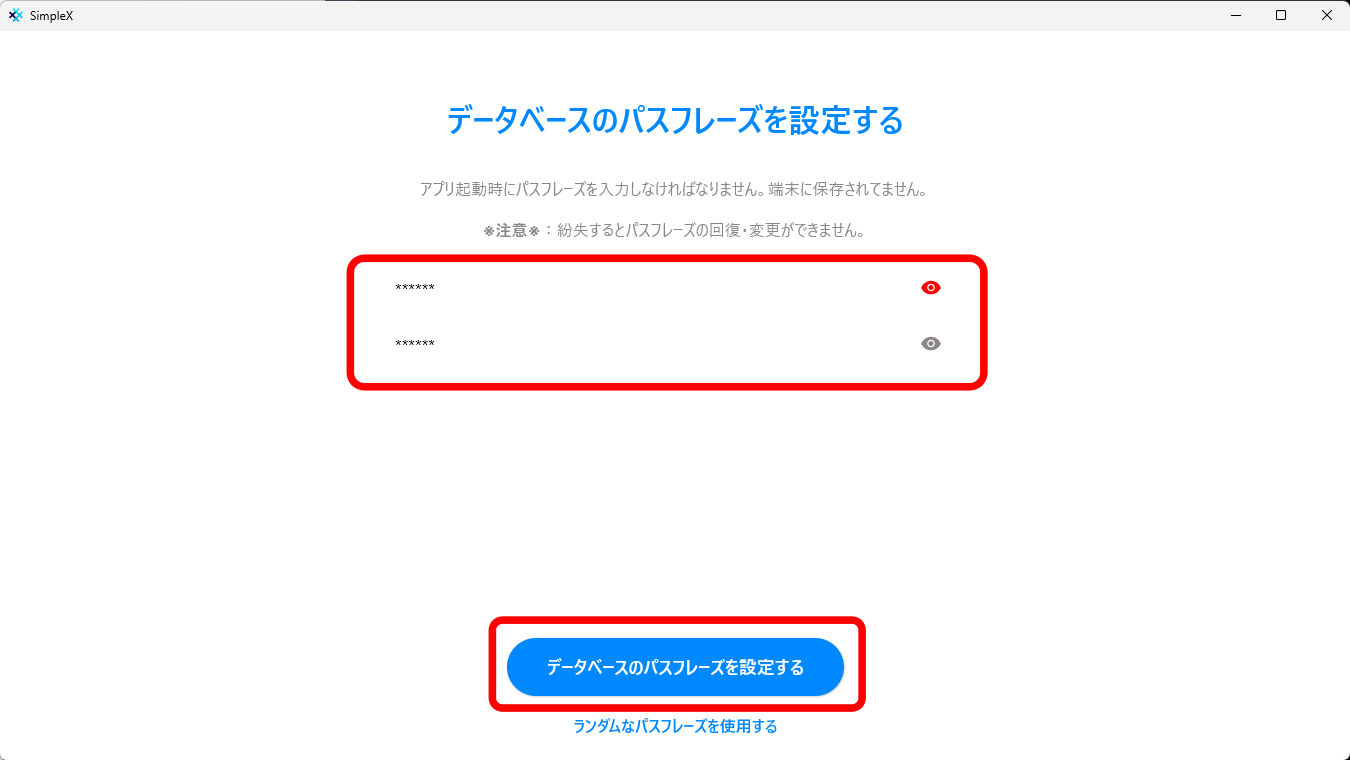This screenshot has height=760, width=1350.
Task: Show the first passphrase using red eye icon
Action: pos(931,288)
